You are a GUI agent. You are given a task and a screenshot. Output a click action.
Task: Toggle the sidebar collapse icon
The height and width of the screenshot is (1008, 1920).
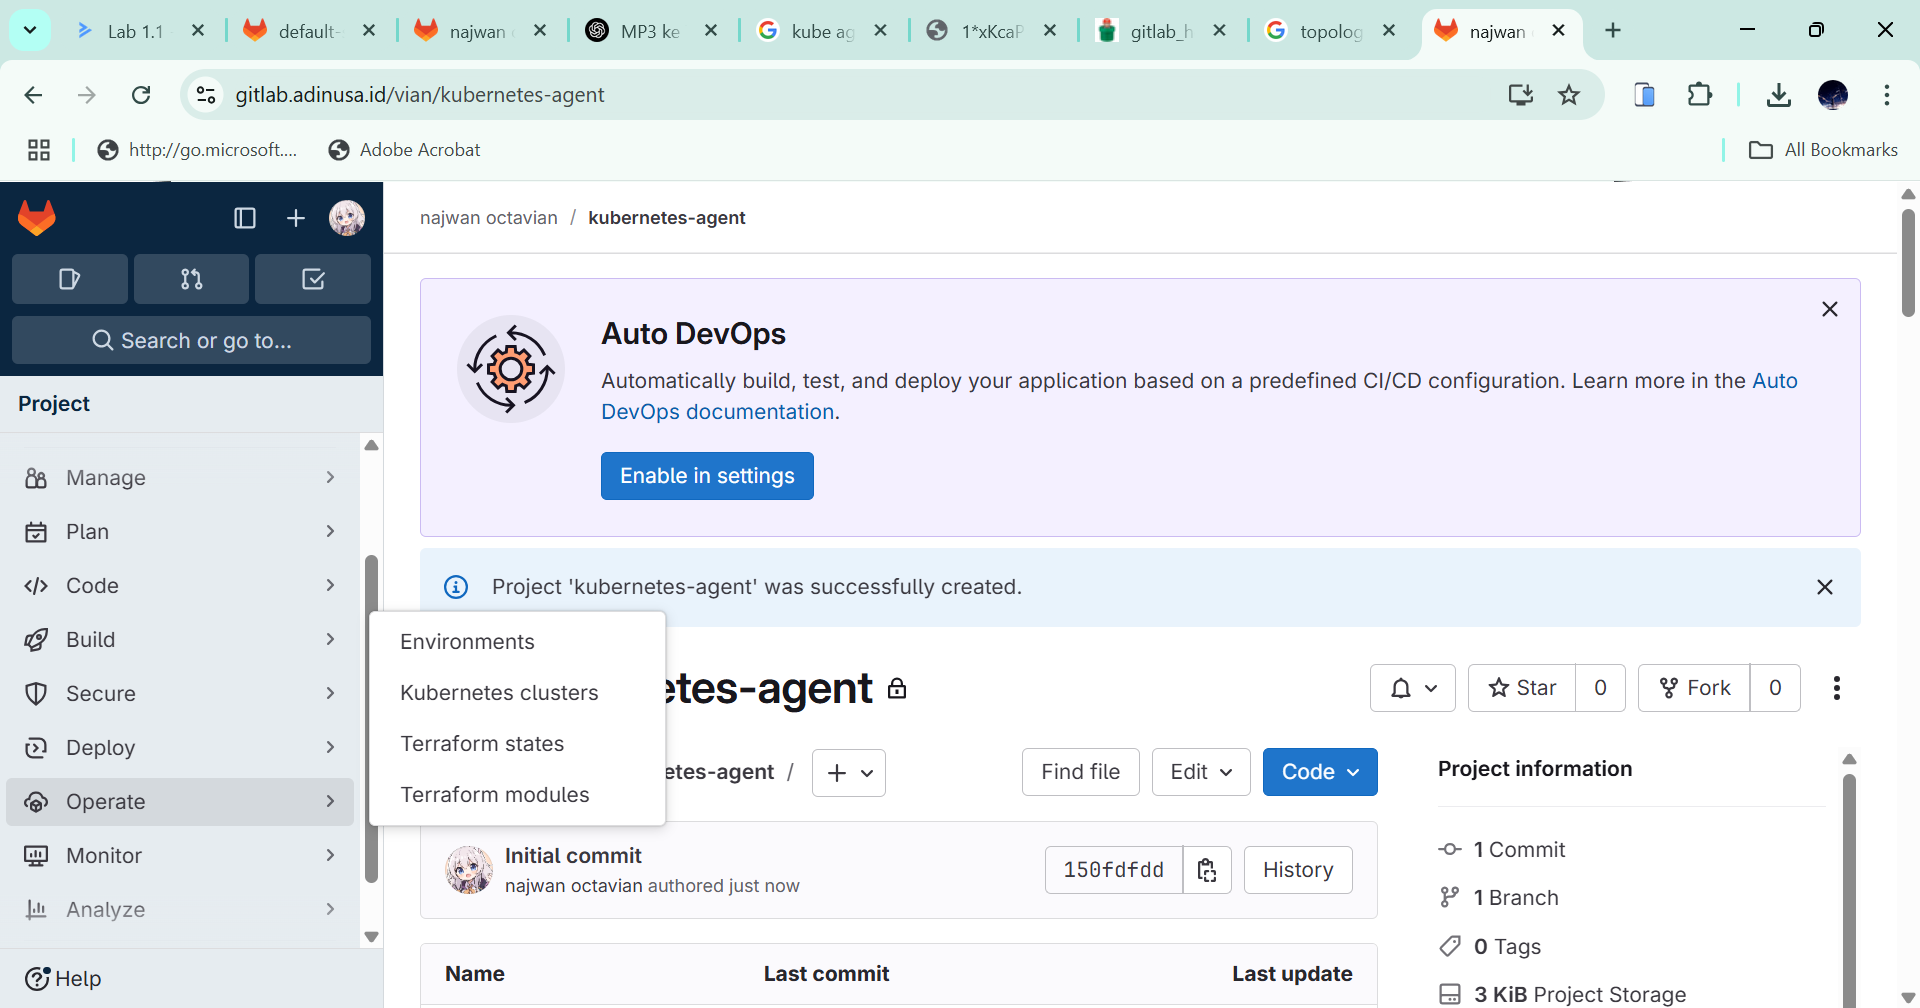point(245,218)
